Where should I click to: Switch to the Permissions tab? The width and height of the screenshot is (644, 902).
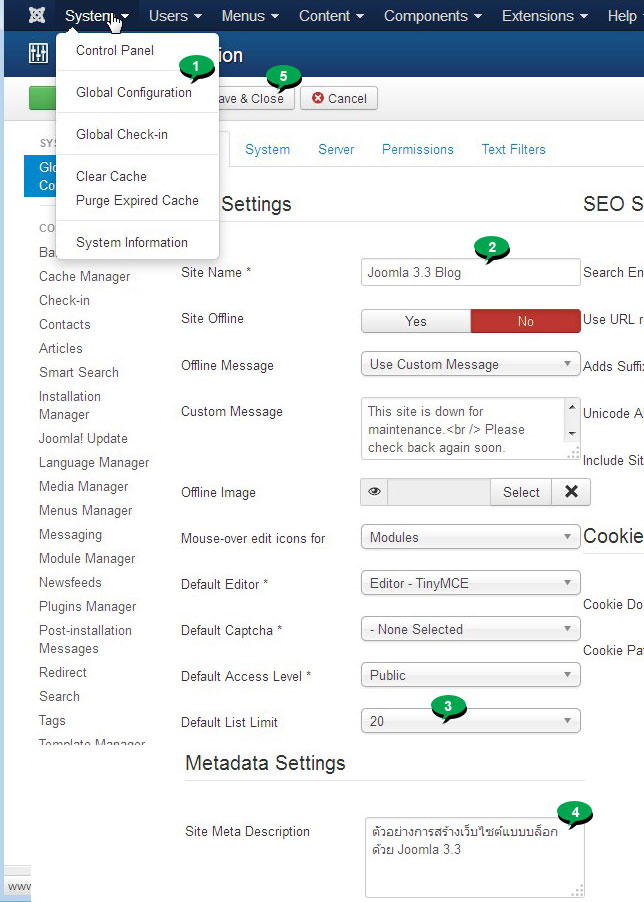click(418, 150)
